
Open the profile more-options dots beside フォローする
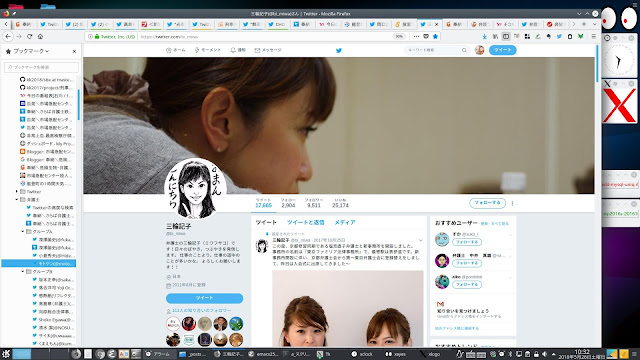point(512,203)
